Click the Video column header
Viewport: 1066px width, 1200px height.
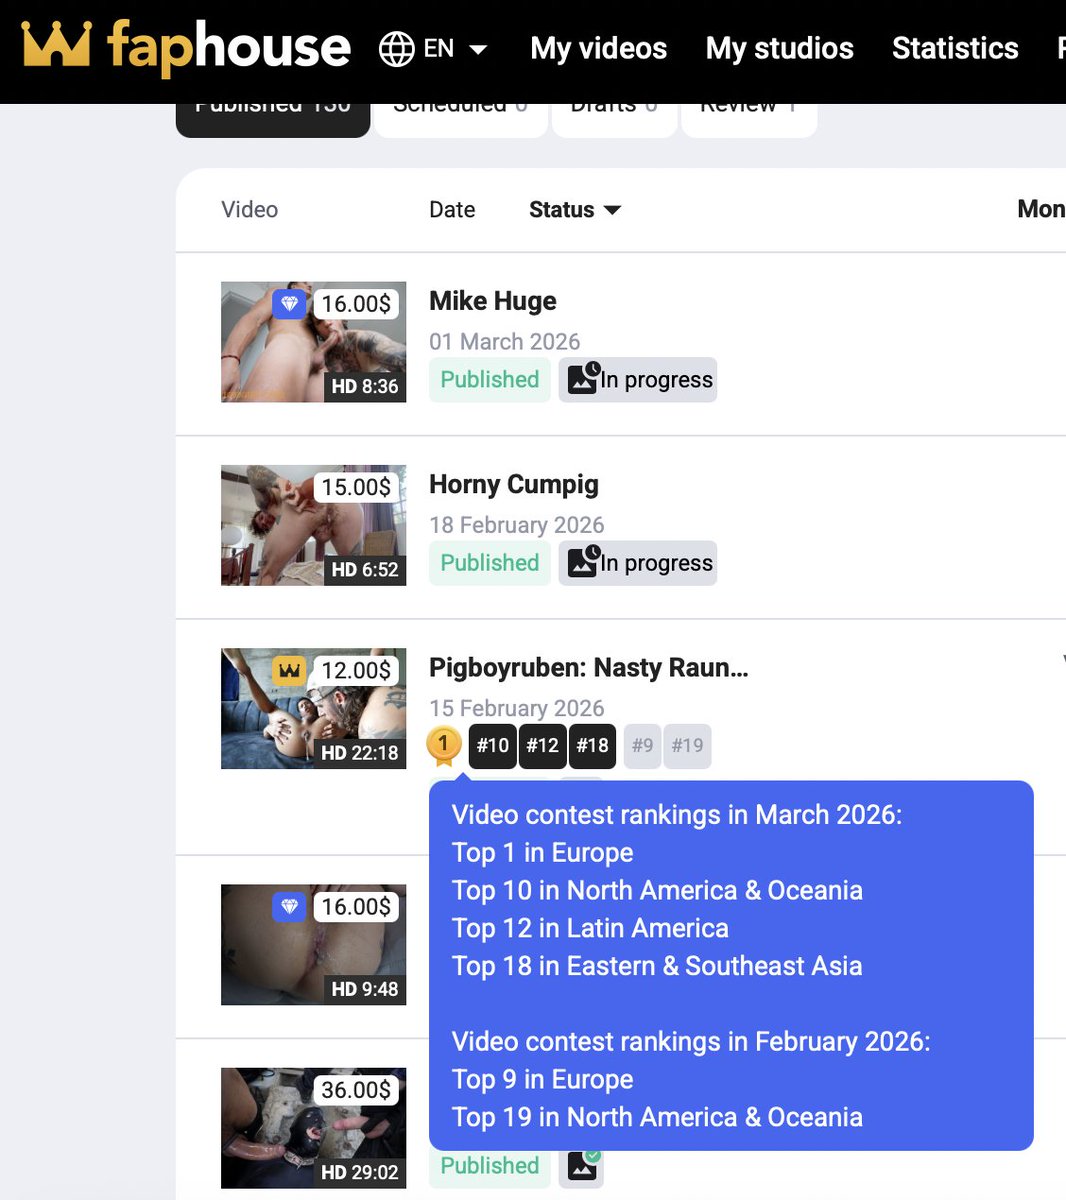coord(249,209)
